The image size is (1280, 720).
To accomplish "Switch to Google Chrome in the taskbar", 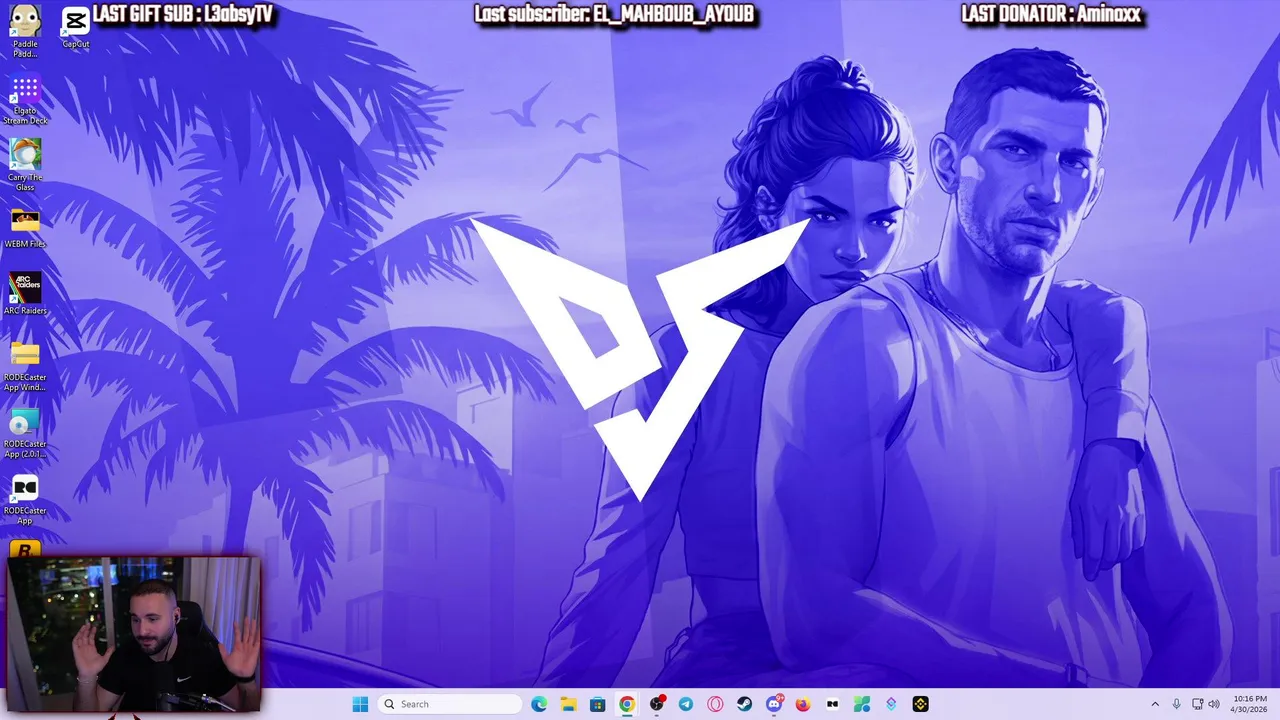I will [627, 704].
